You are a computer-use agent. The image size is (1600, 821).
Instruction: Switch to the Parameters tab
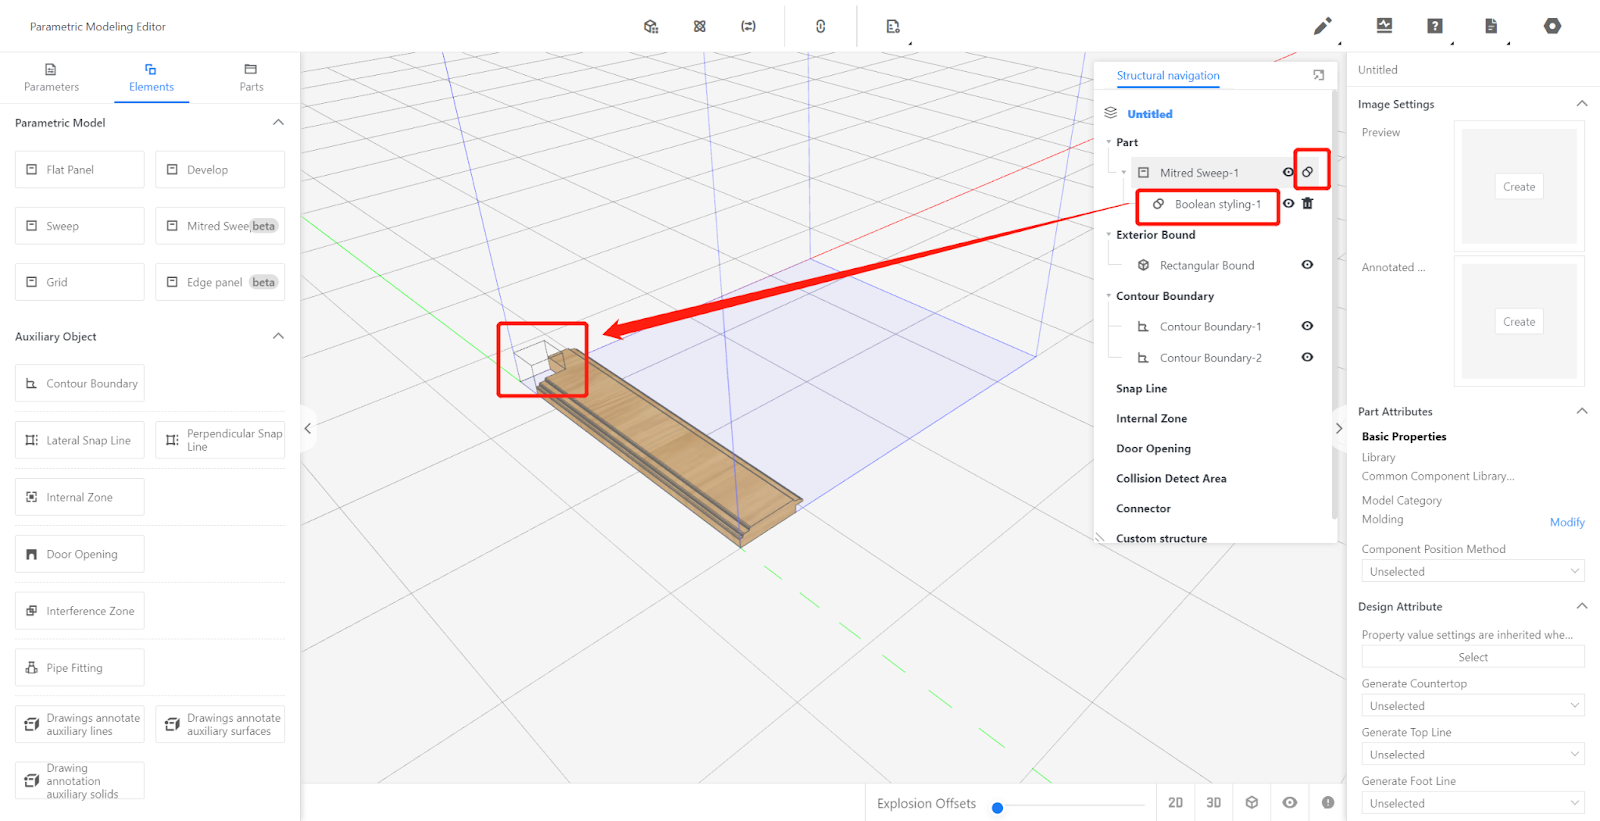point(51,77)
